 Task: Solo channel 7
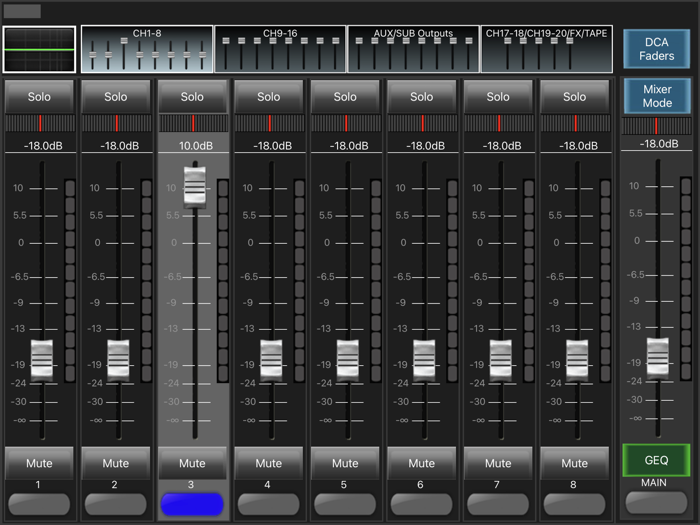(498, 96)
